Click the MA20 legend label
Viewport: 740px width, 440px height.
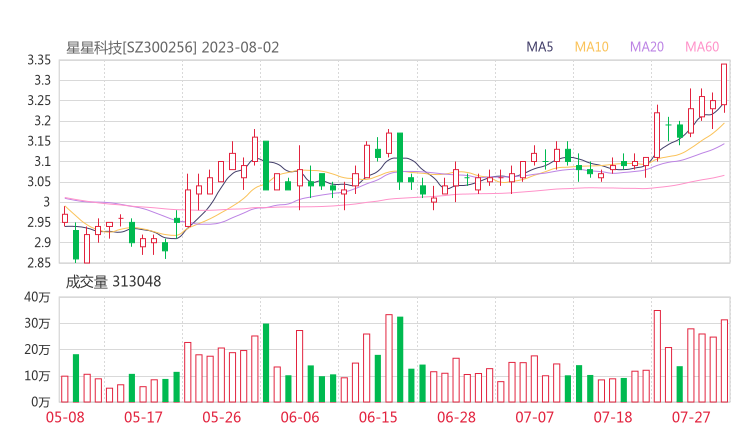point(647,47)
